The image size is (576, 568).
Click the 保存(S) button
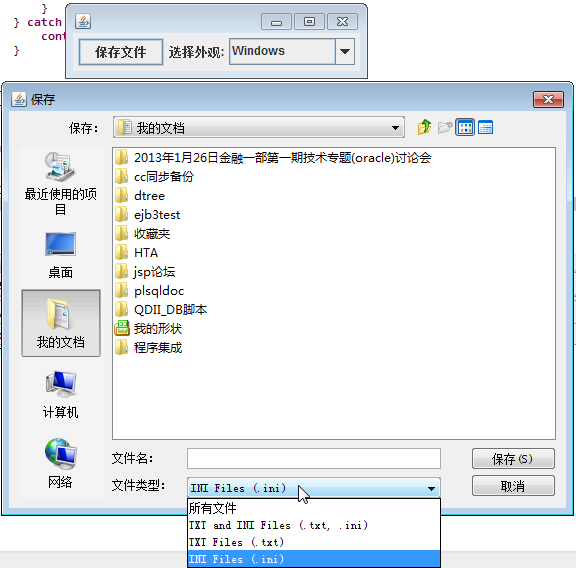pyautogui.click(x=513, y=459)
